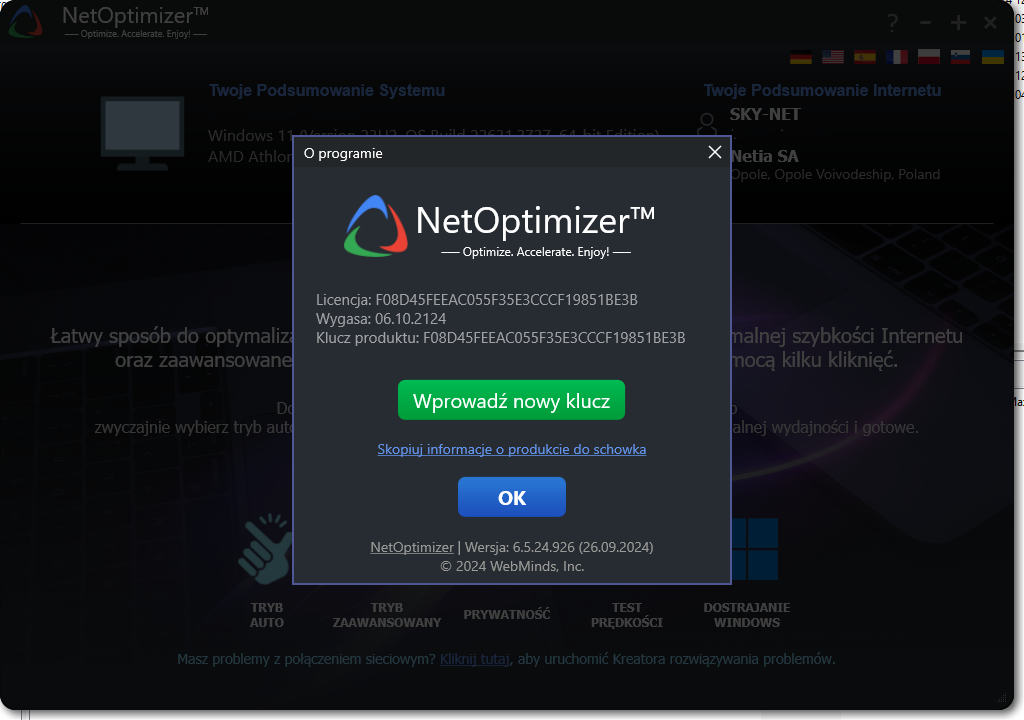Open the Prywatność section
1024x720 pixels.
coord(507,614)
